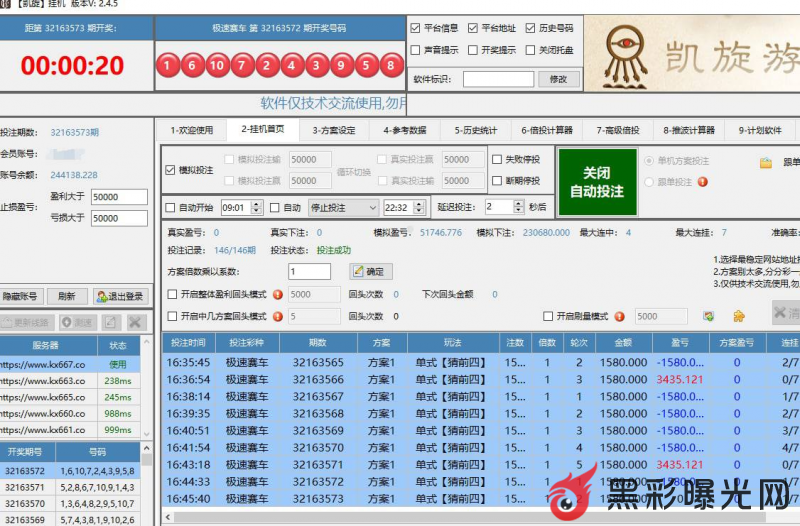Click the green icon right of 刷量 input
Screen dimensions: 800x526
click(x=708, y=316)
